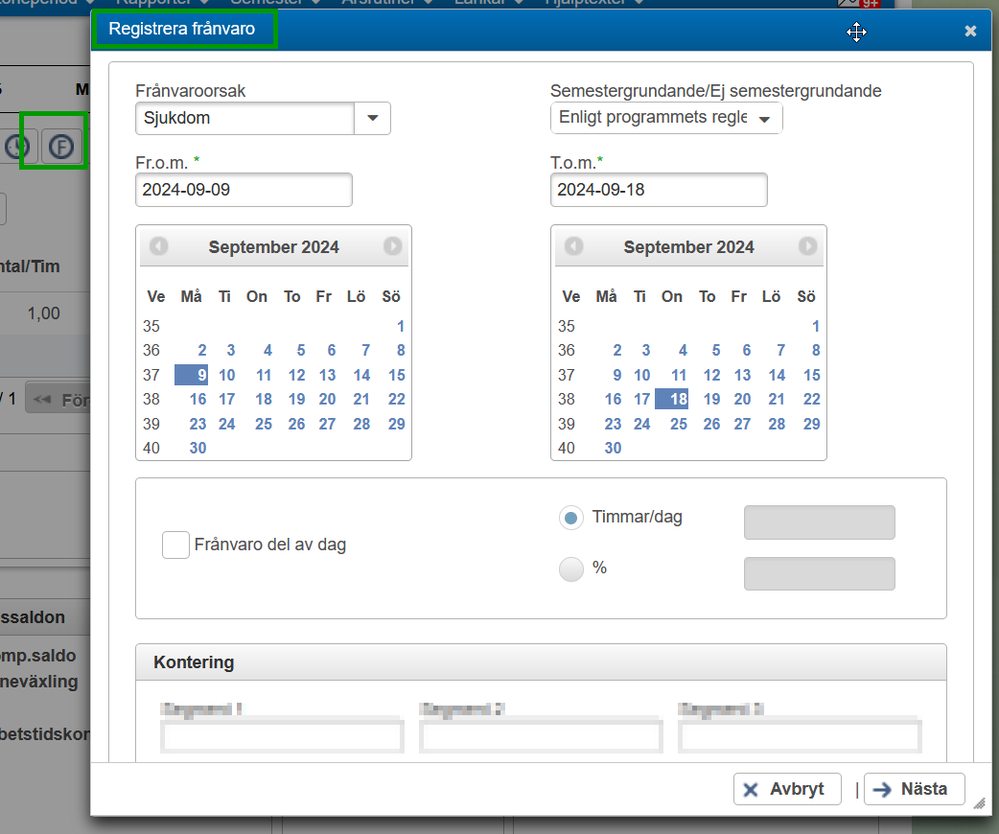The image size is (999, 834).
Task: Click the move handle icon in dialog title bar
Action: coord(856,32)
